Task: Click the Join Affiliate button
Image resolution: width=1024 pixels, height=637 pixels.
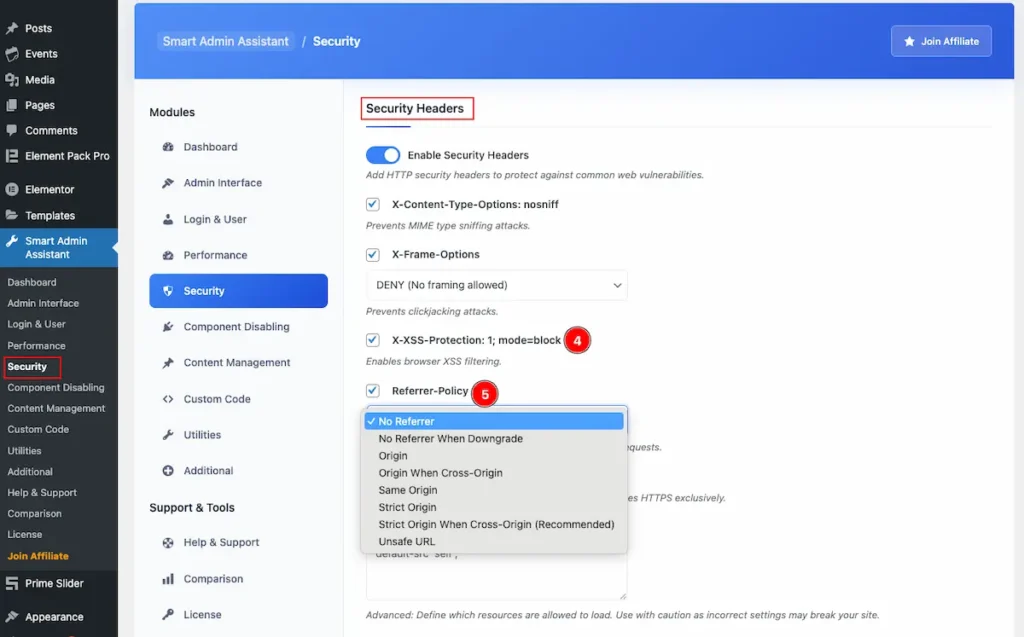Action: (941, 41)
